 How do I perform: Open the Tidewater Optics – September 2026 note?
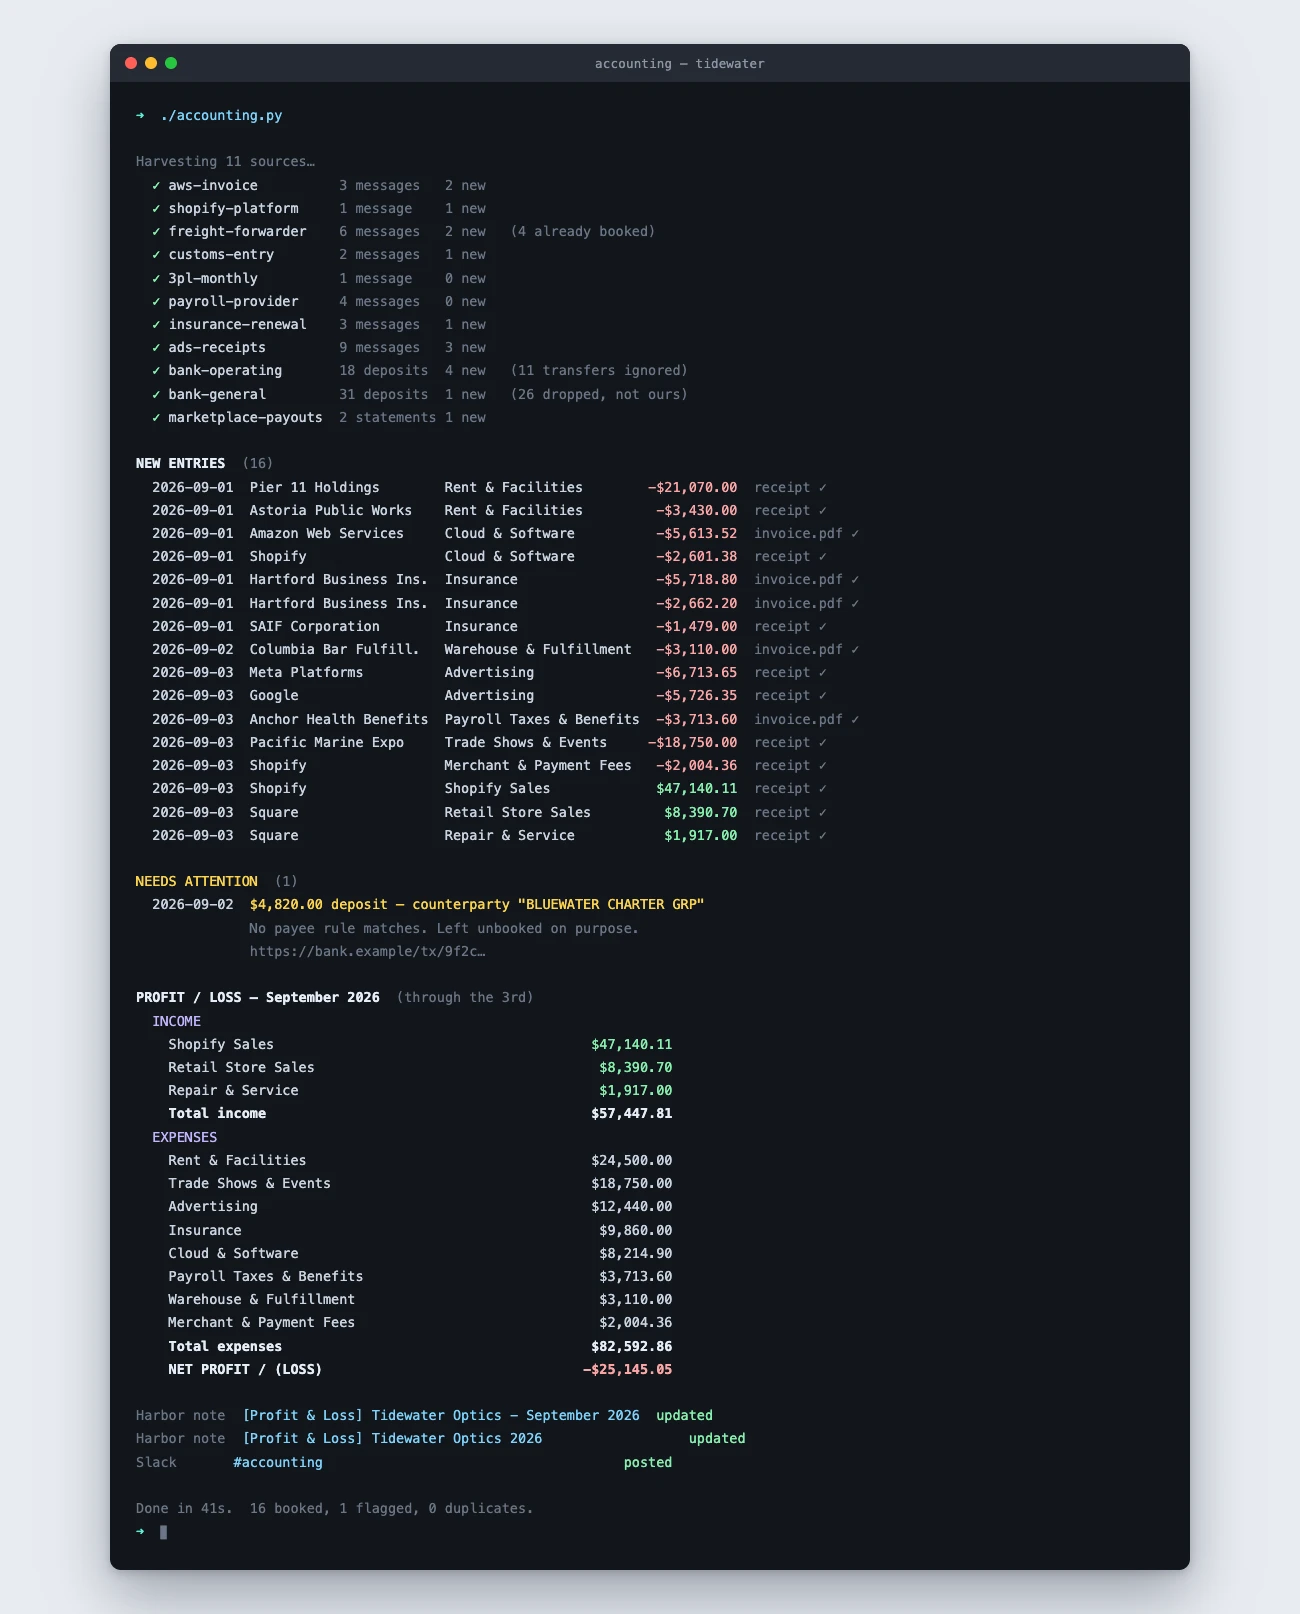pos(441,1415)
